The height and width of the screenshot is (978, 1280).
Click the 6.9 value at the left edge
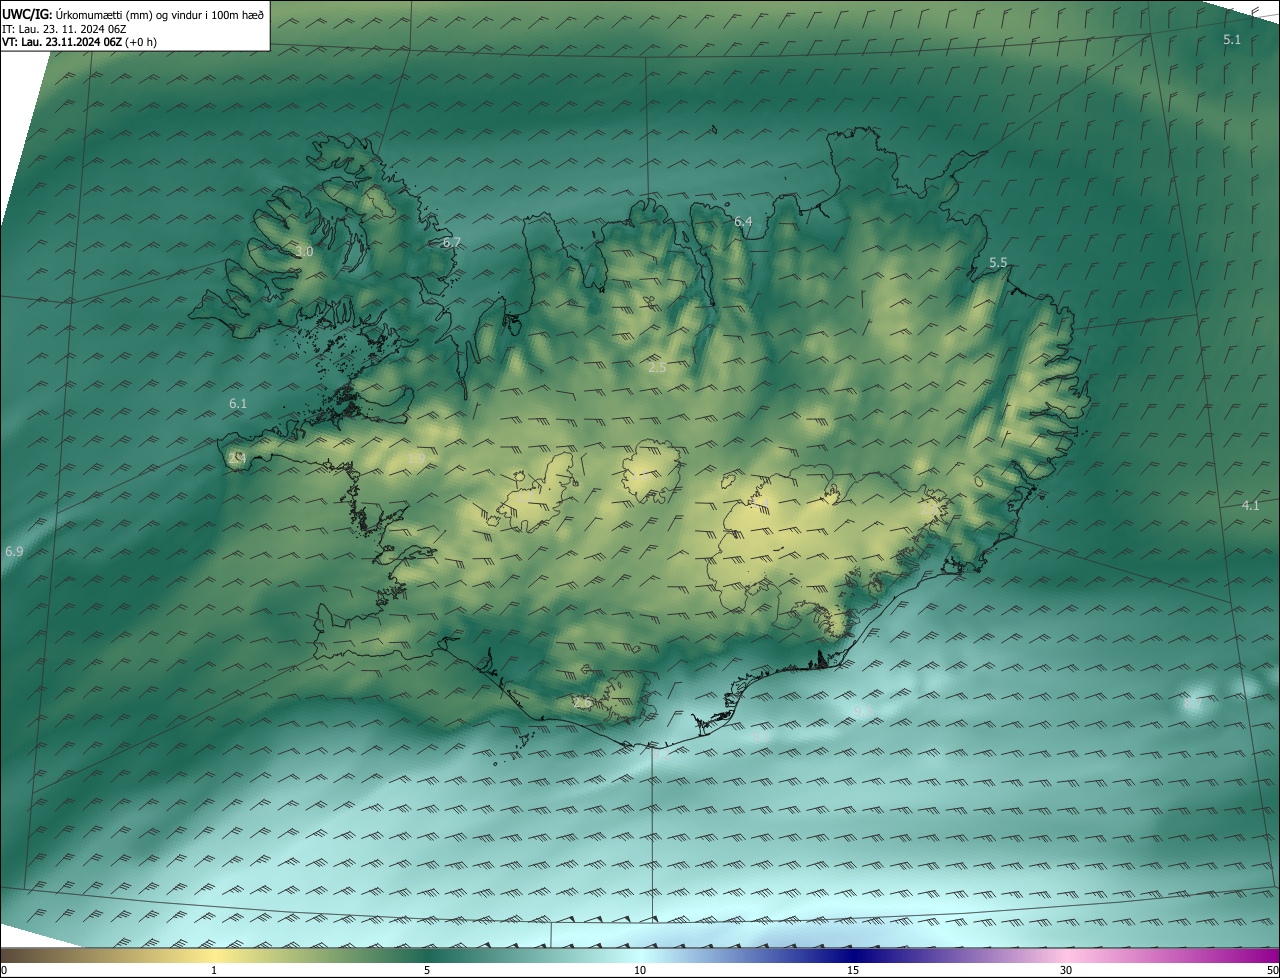(14, 552)
